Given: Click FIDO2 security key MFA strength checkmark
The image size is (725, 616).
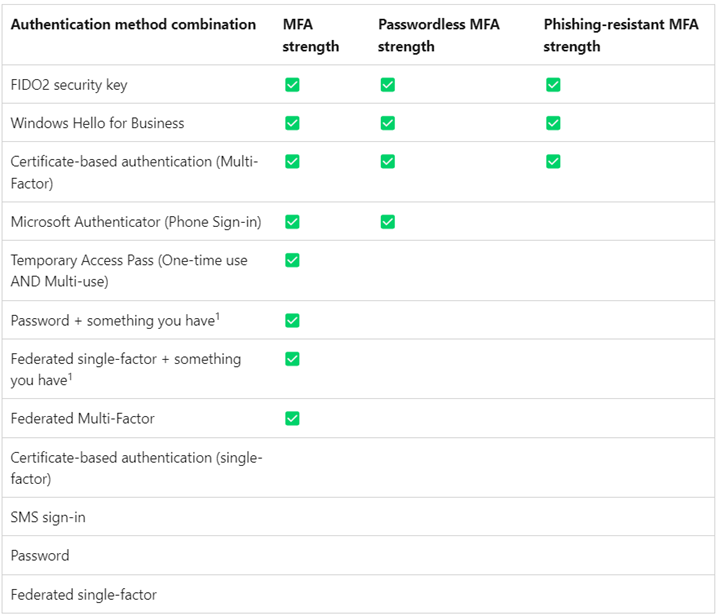Looking at the screenshot, I should [292, 85].
